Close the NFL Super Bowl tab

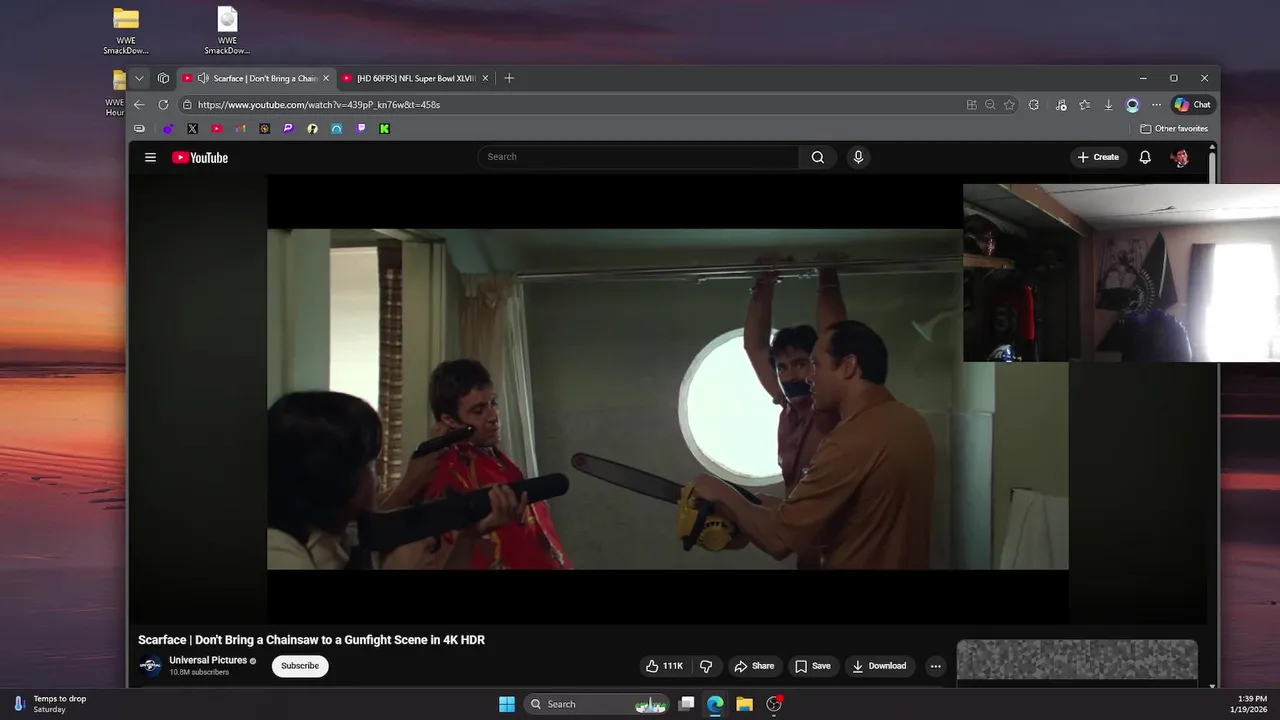tap(485, 78)
